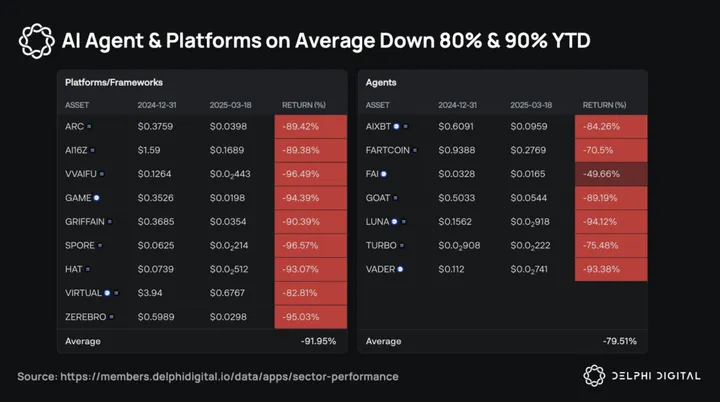Select the Platforms/Frameworks table title

(x=113, y=81)
